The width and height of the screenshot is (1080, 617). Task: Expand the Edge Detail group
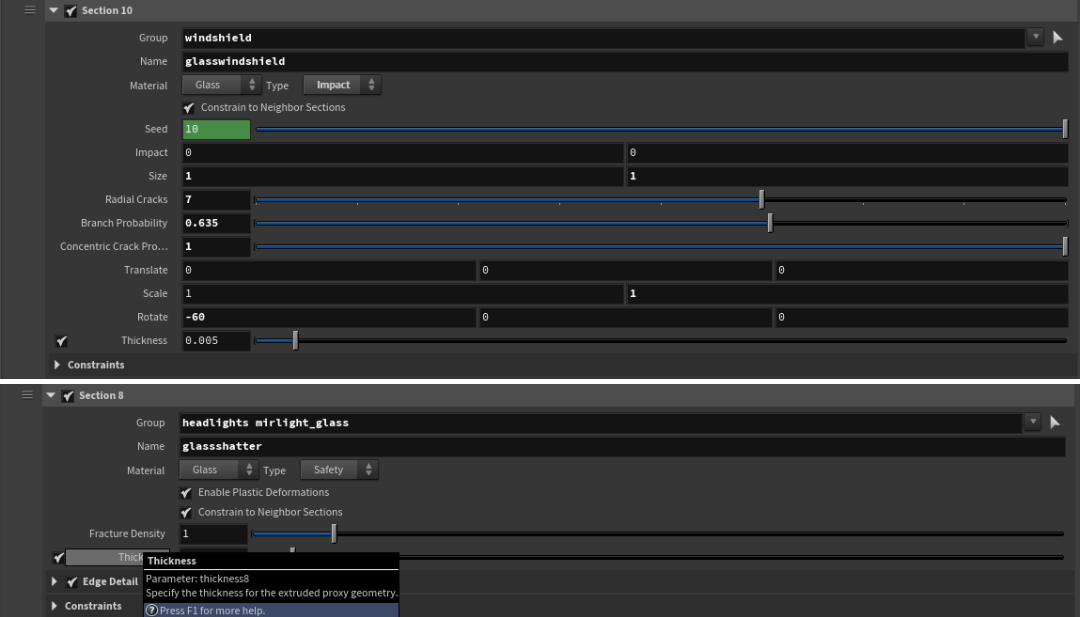pyautogui.click(x=54, y=582)
